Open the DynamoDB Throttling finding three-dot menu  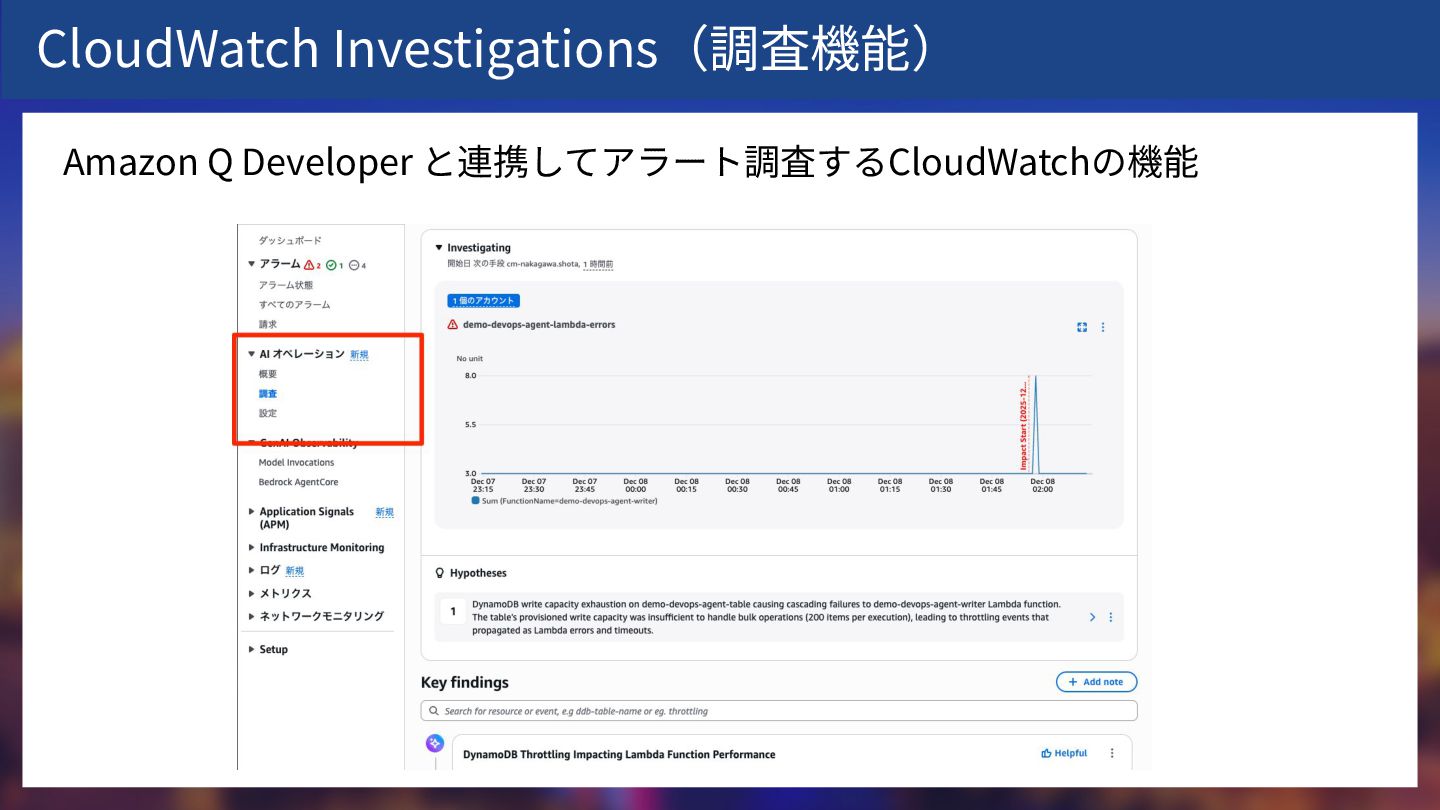tap(1112, 753)
